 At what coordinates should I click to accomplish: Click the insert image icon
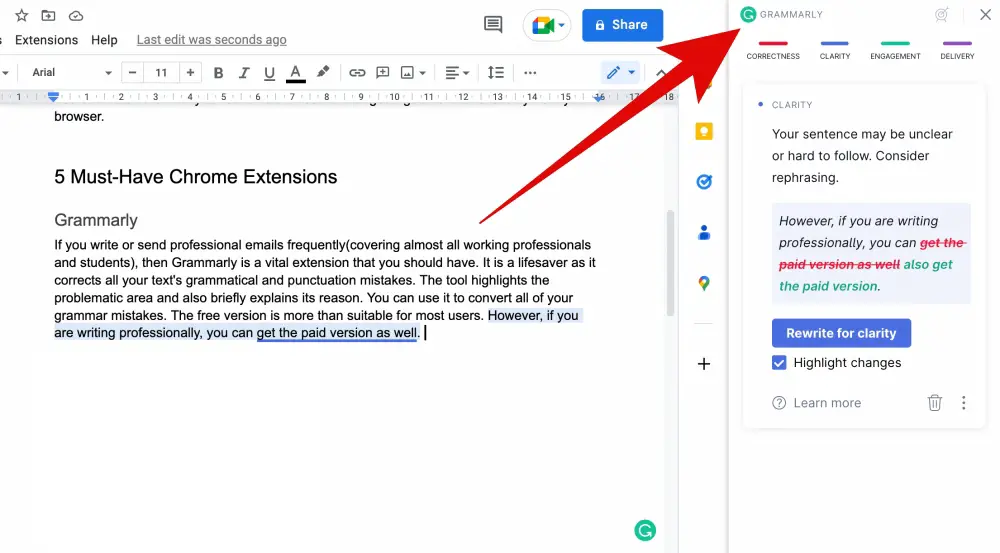click(x=407, y=73)
